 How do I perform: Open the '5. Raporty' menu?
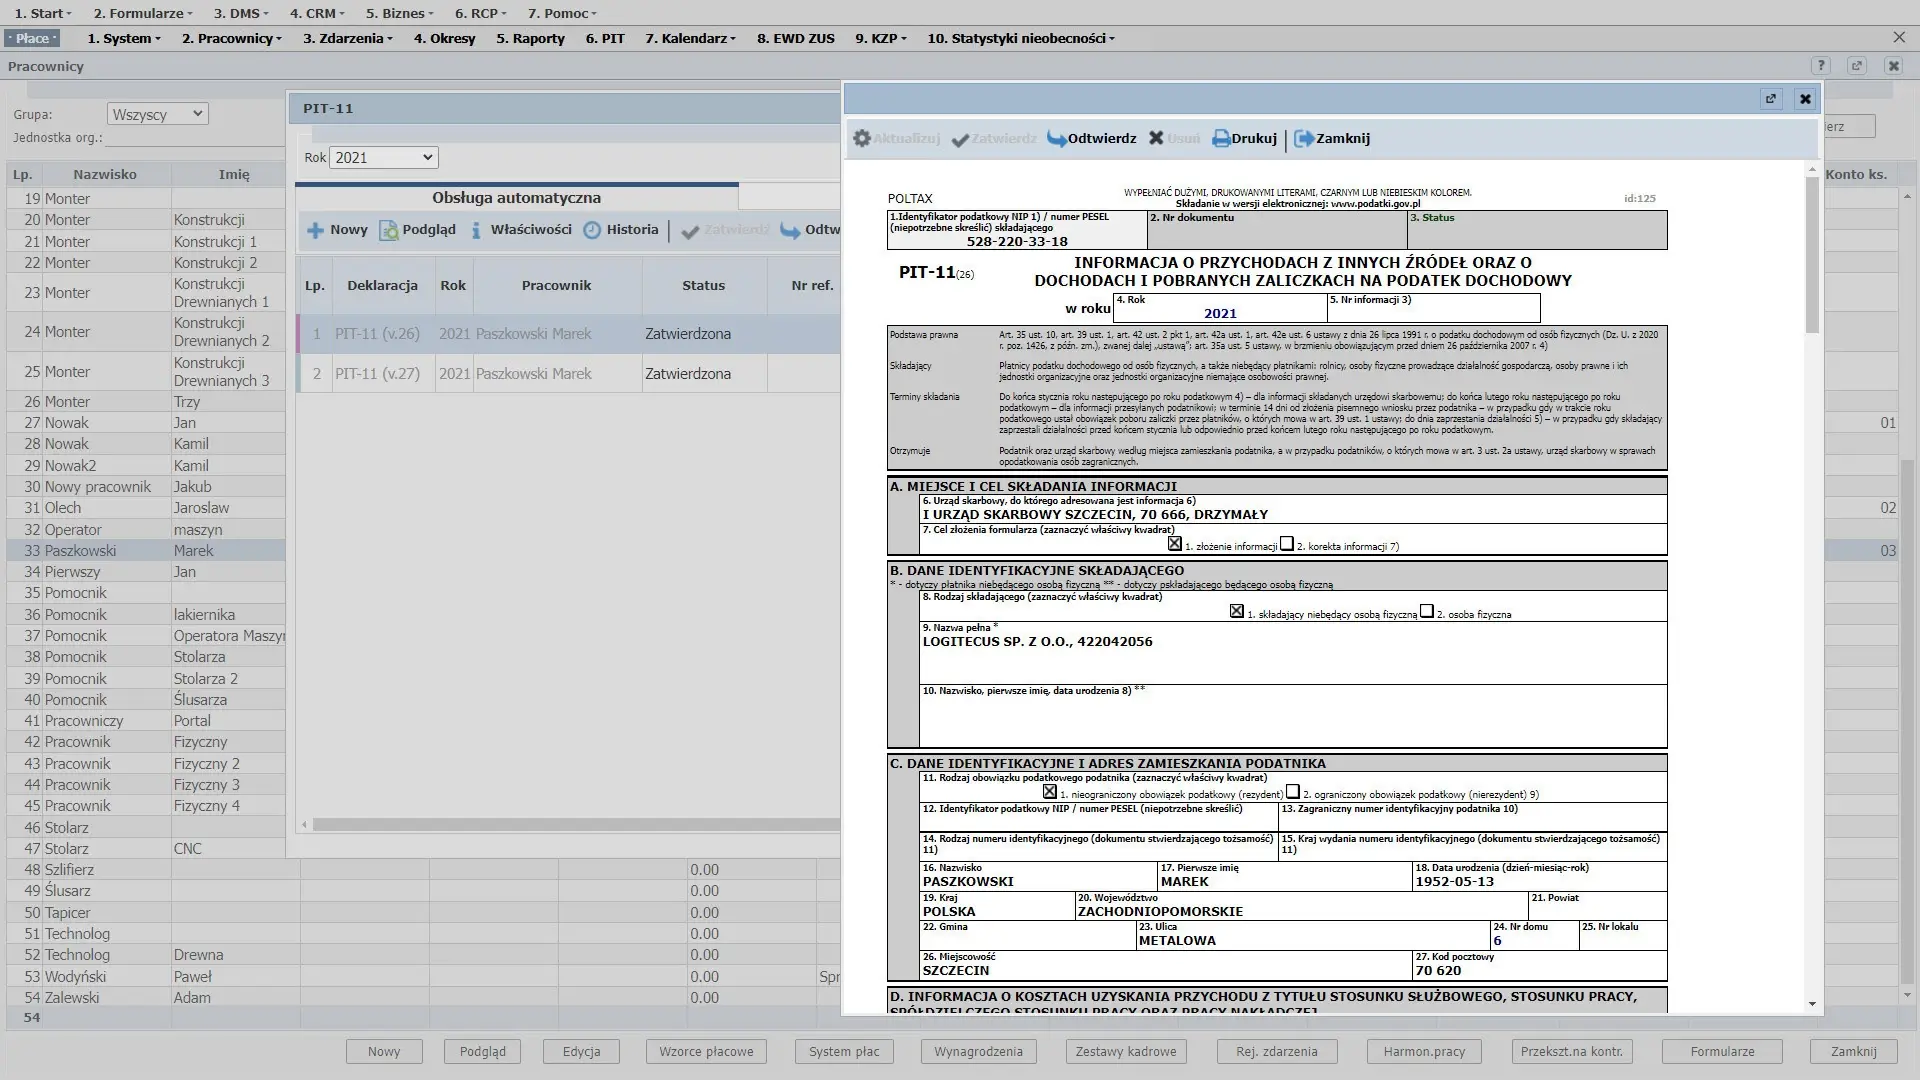point(530,38)
